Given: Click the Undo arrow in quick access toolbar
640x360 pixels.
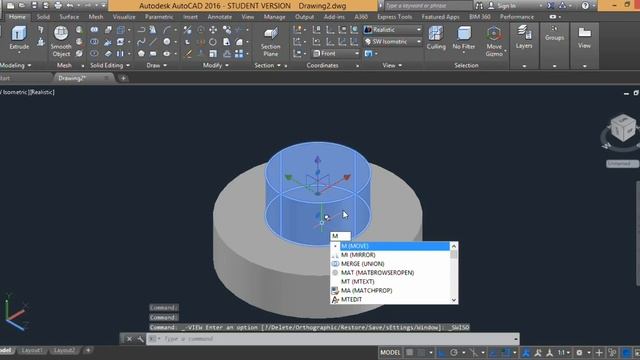Looking at the screenshot, I should click(70, 6).
